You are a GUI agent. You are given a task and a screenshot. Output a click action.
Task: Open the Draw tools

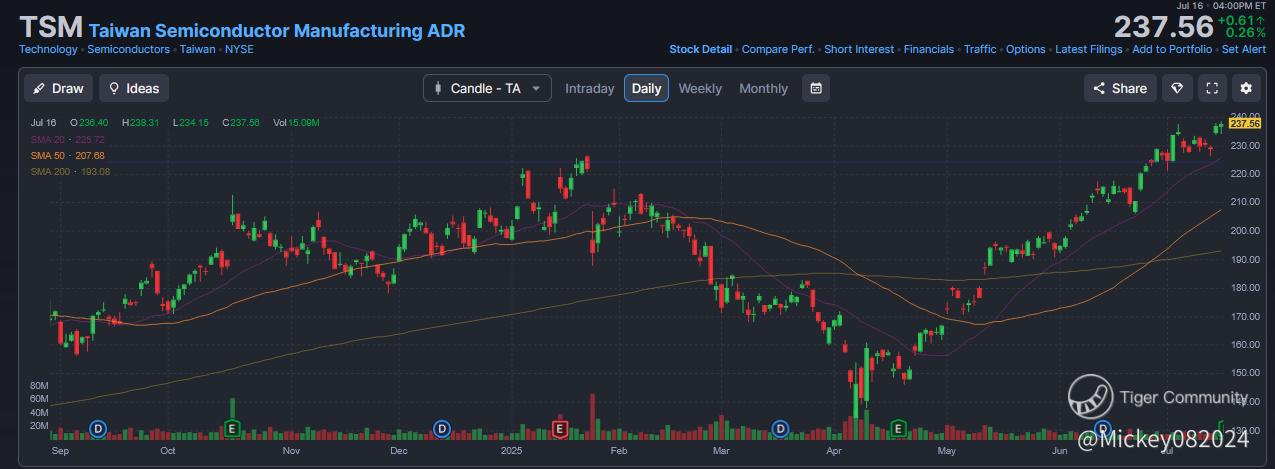click(58, 88)
